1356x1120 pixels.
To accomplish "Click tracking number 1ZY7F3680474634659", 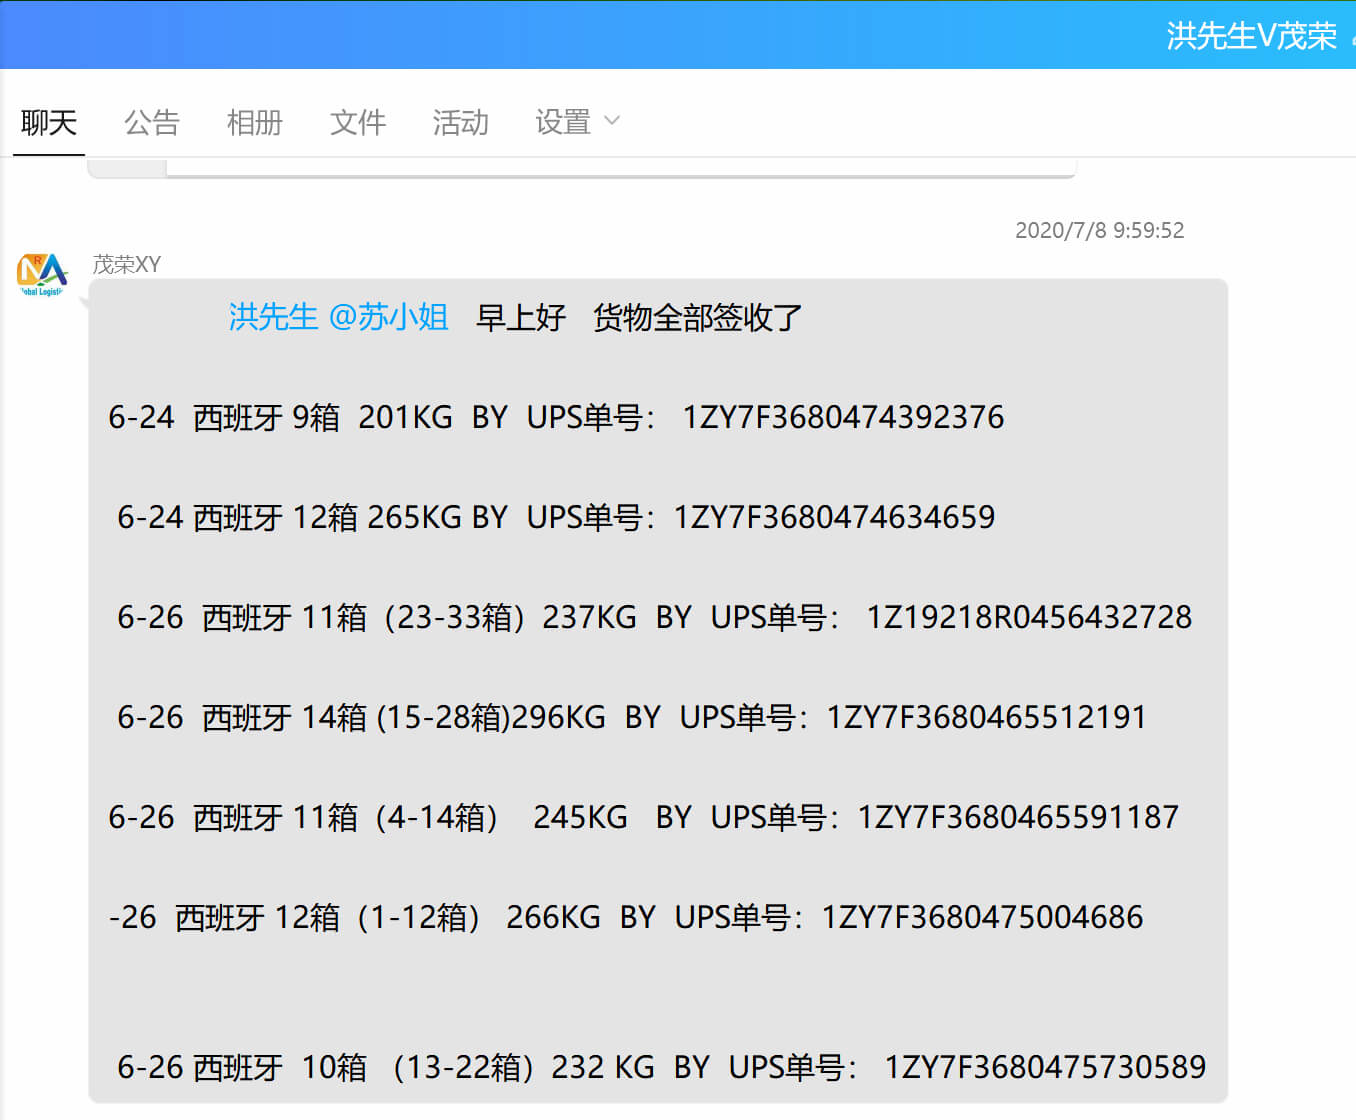I will (x=834, y=517).
